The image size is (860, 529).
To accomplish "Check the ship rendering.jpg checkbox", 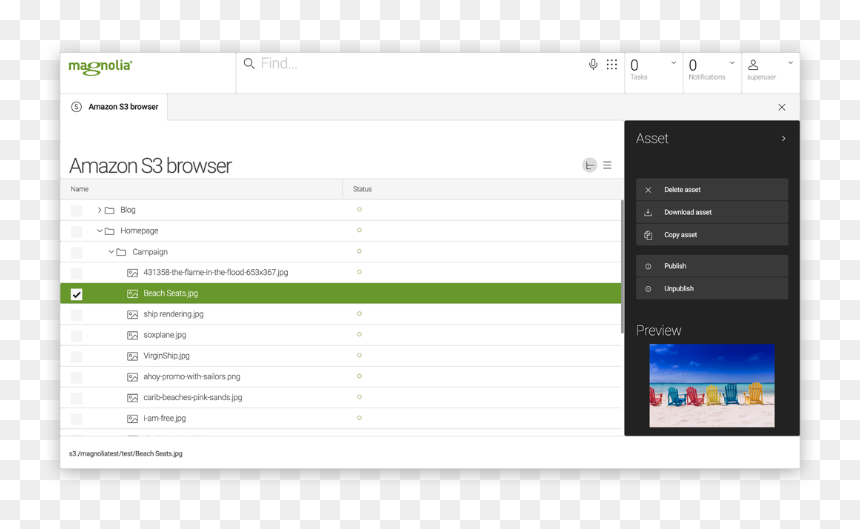I will 77,315.
